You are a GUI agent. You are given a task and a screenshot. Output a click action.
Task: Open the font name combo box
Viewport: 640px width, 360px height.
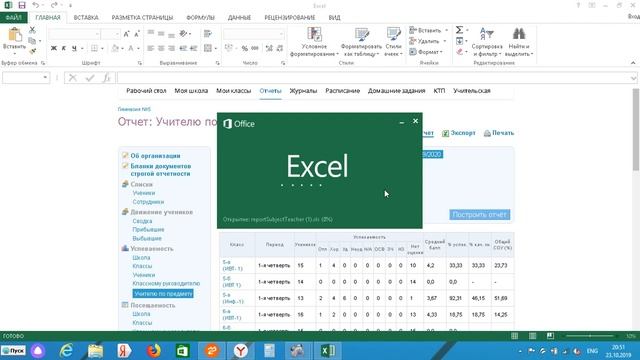tap(74, 34)
